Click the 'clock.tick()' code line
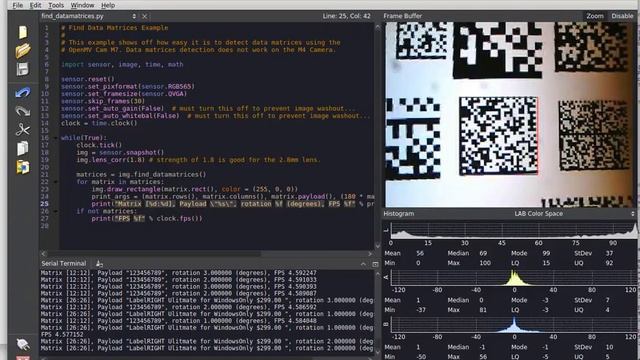 click(99, 145)
